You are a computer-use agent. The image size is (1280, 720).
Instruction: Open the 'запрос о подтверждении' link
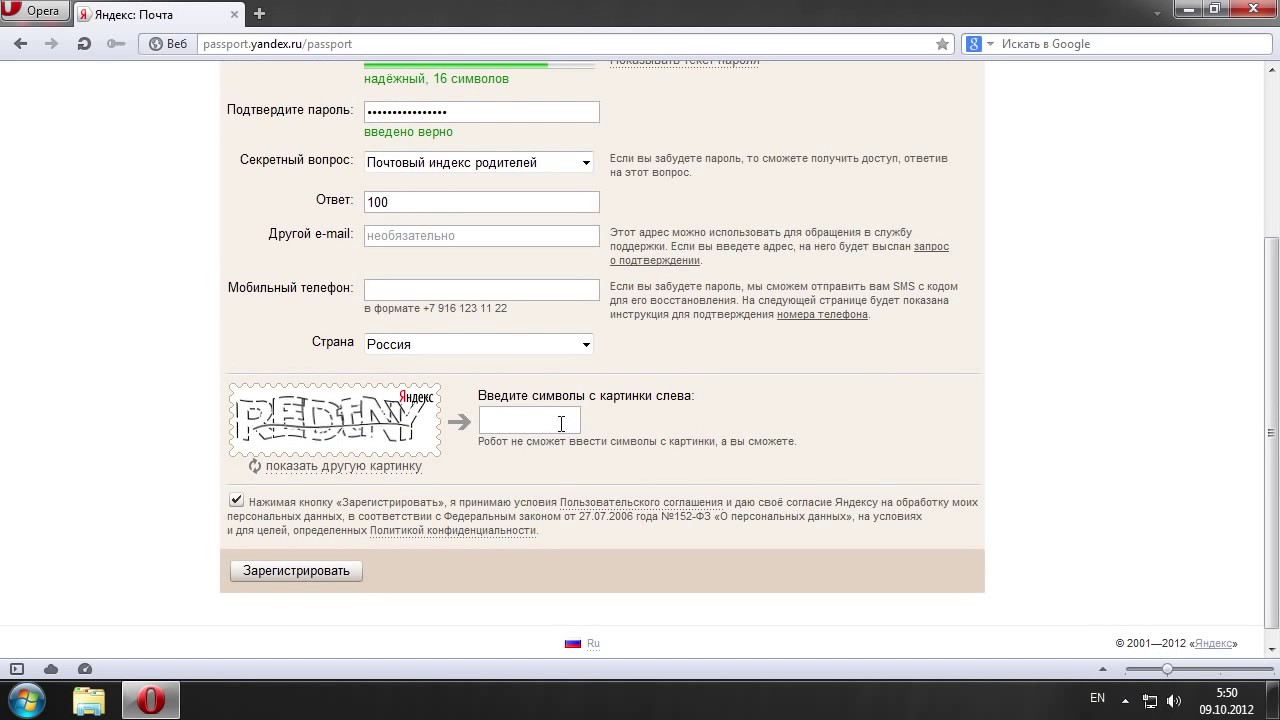pos(780,253)
